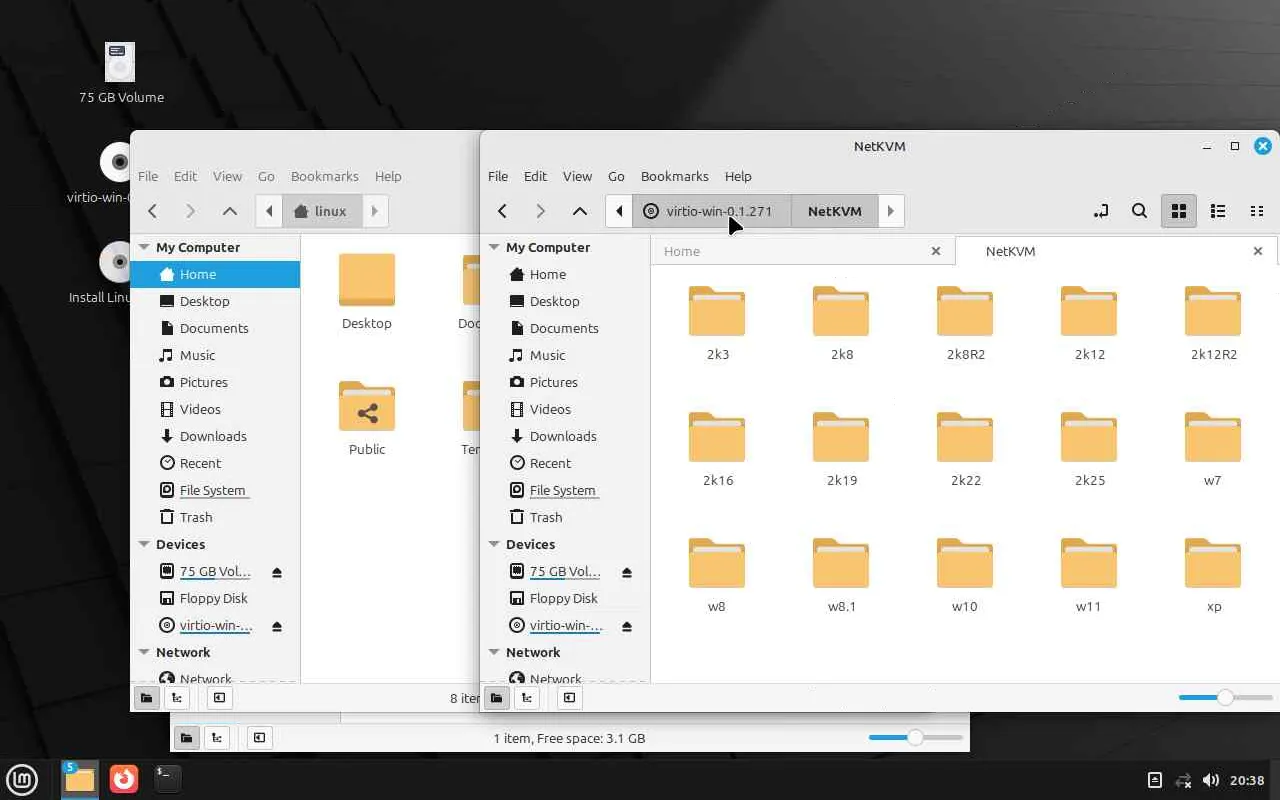Switch NetKVM window to list view

point(1218,211)
